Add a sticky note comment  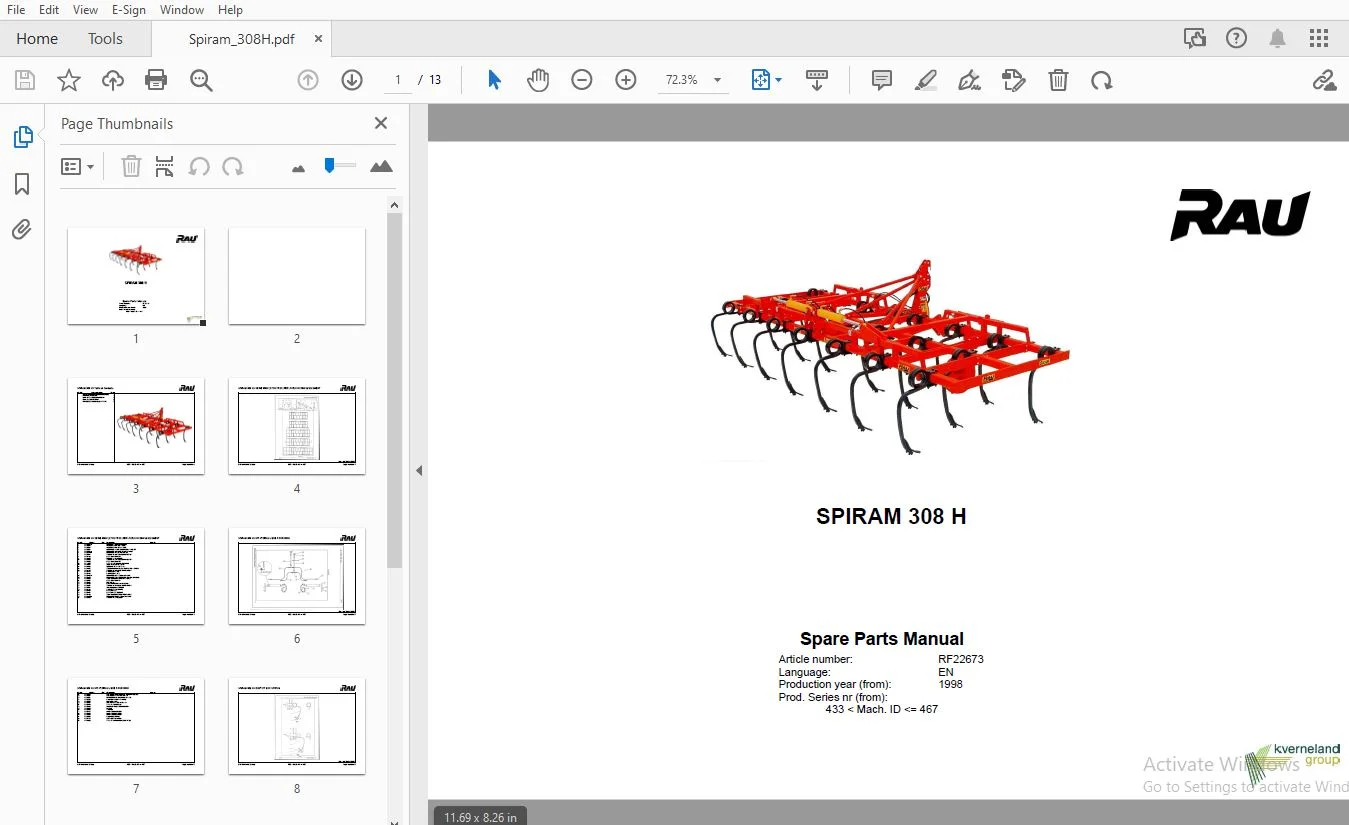(x=882, y=80)
